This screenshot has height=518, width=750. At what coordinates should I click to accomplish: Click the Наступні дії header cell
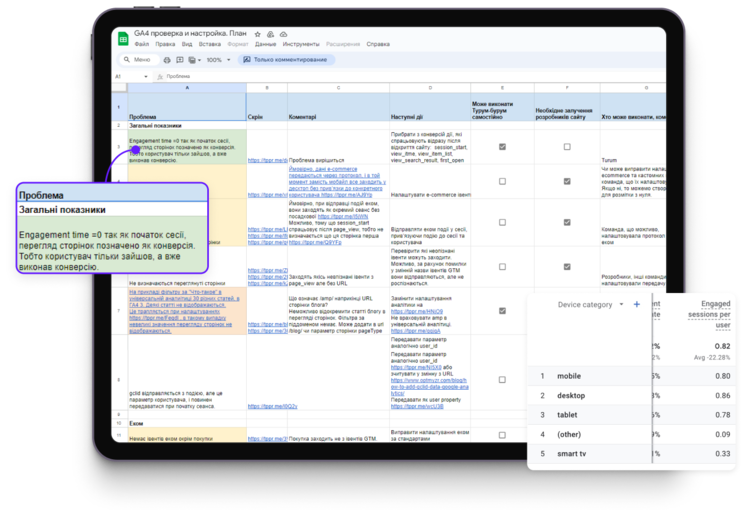430,106
